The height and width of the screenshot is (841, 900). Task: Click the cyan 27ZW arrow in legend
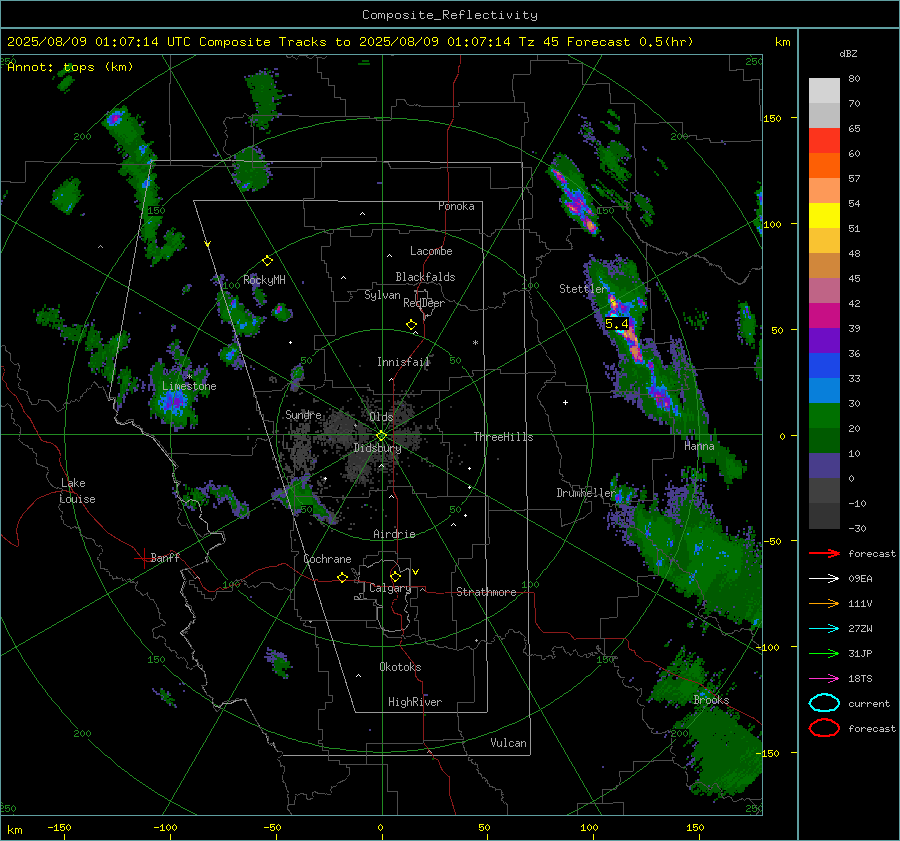(x=824, y=629)
